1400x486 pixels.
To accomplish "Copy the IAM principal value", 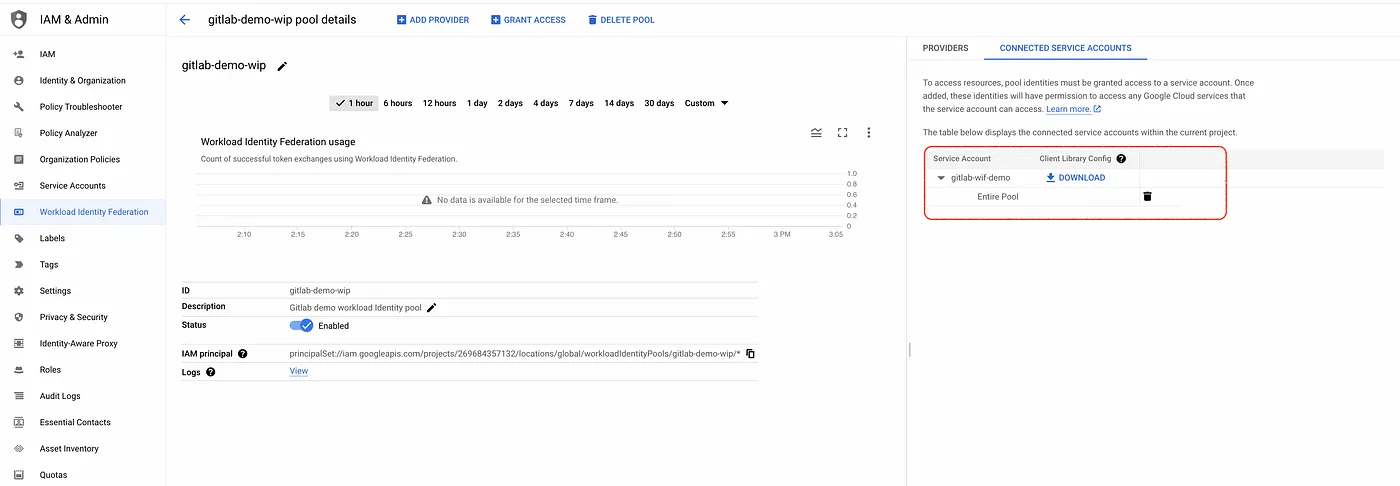I will [x=750, y=354].
